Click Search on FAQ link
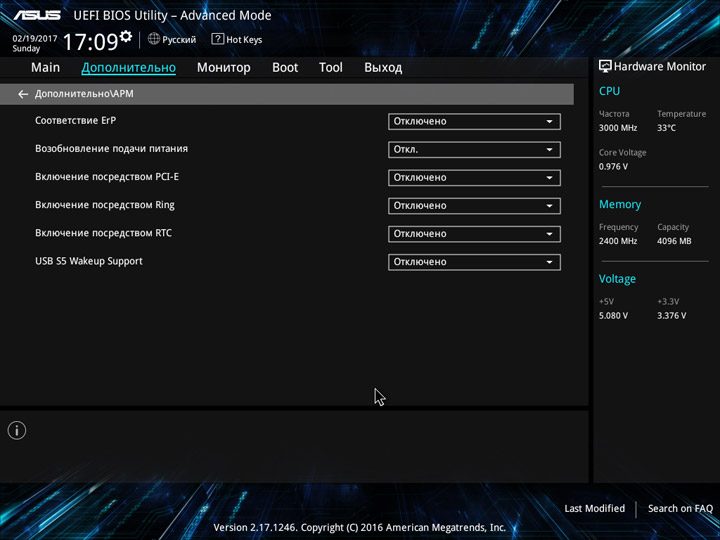Image resolution: width=720 pixels, height=540 pixels. (680, 508)
